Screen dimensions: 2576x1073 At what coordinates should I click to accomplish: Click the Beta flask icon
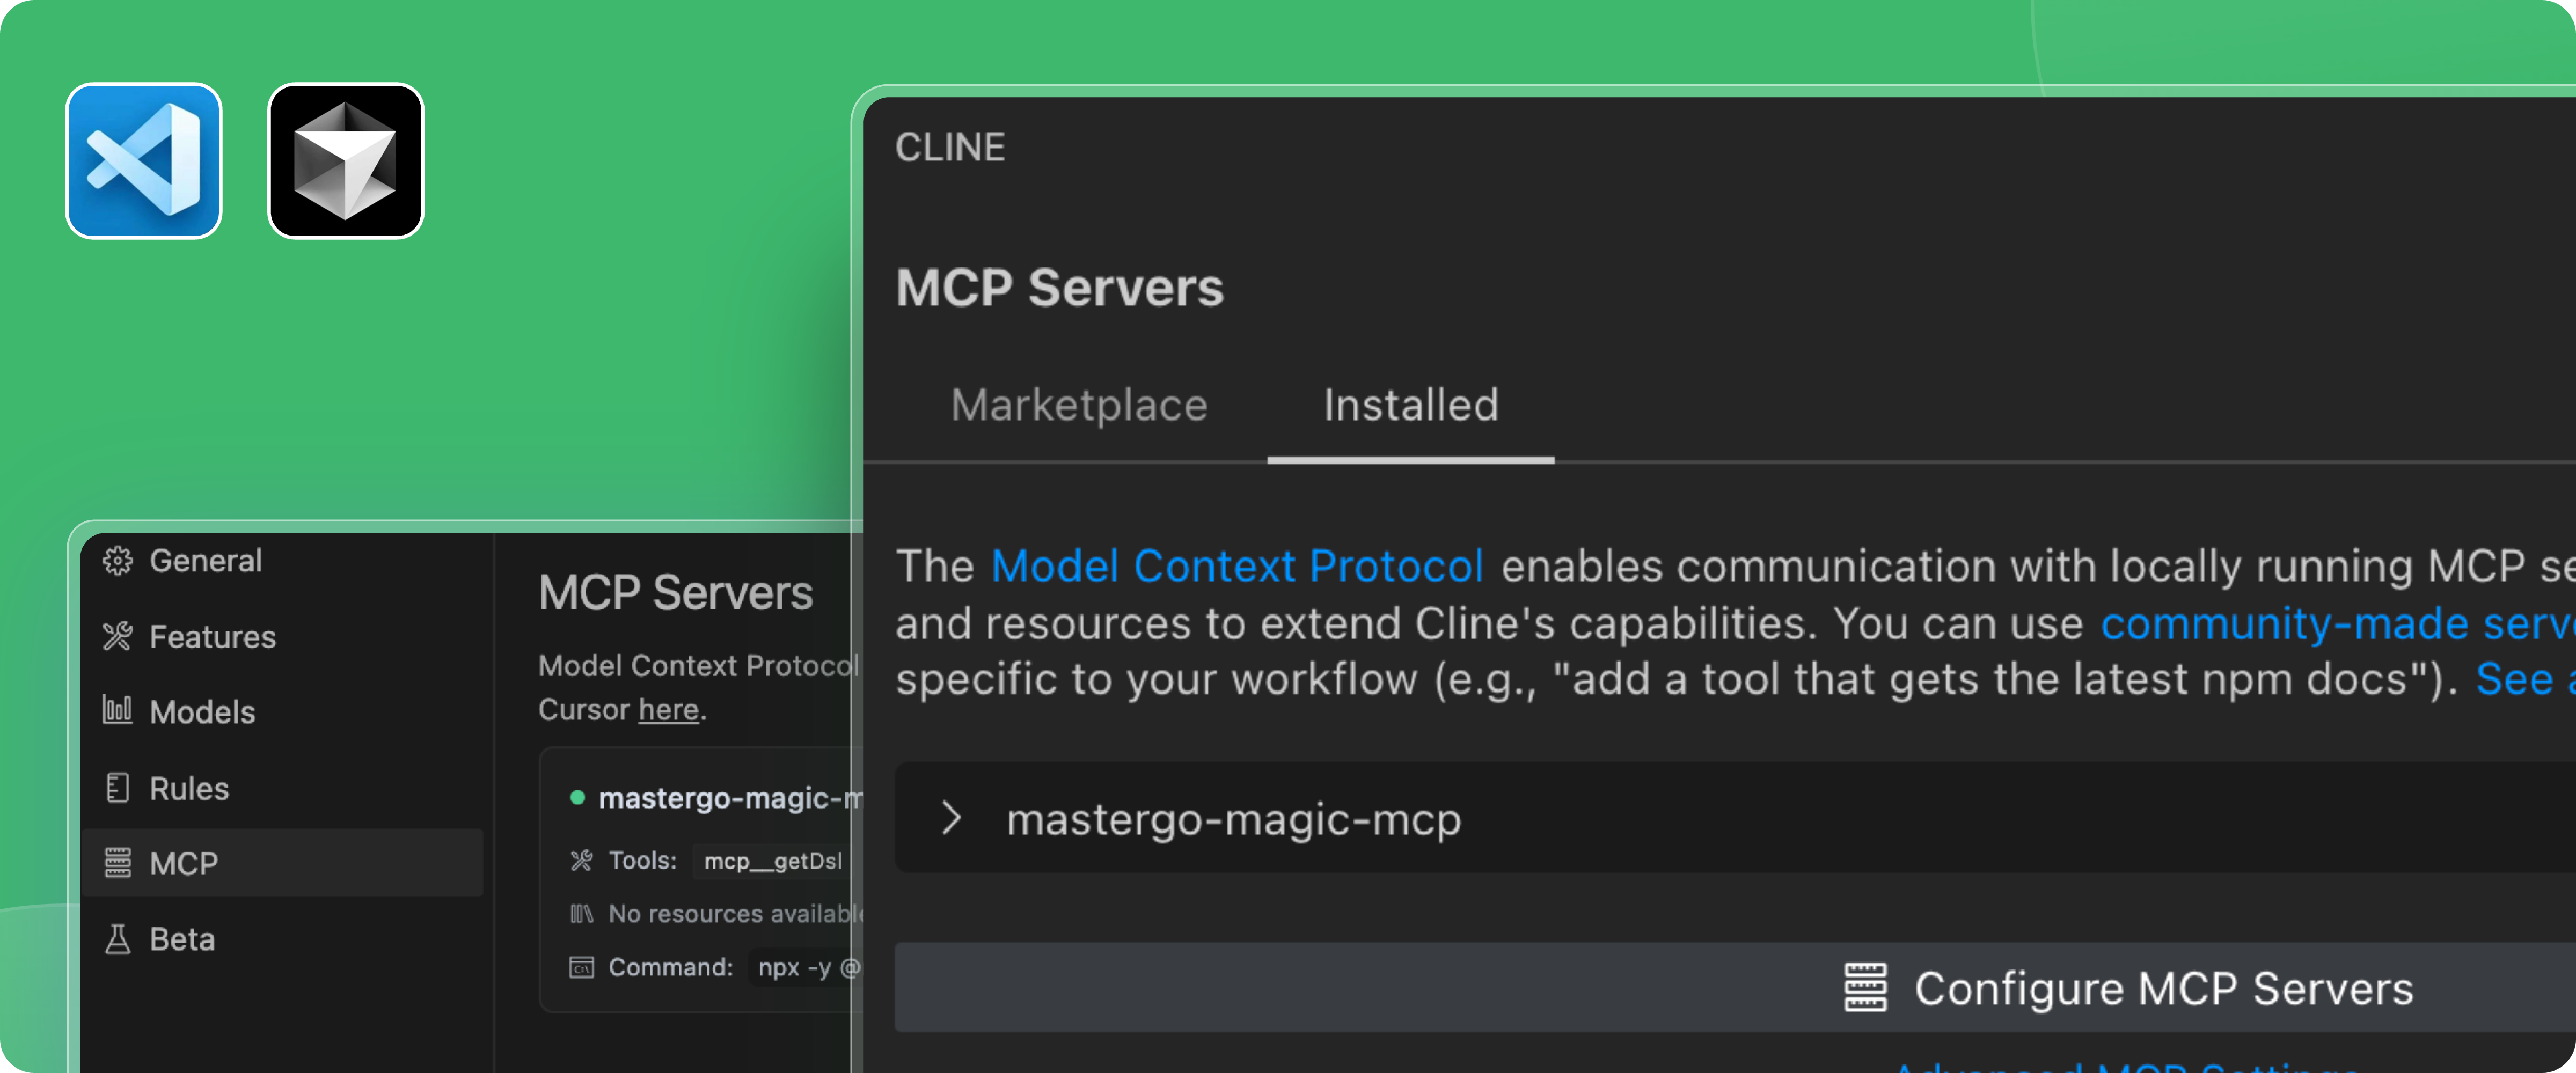(x=118, y=939)
